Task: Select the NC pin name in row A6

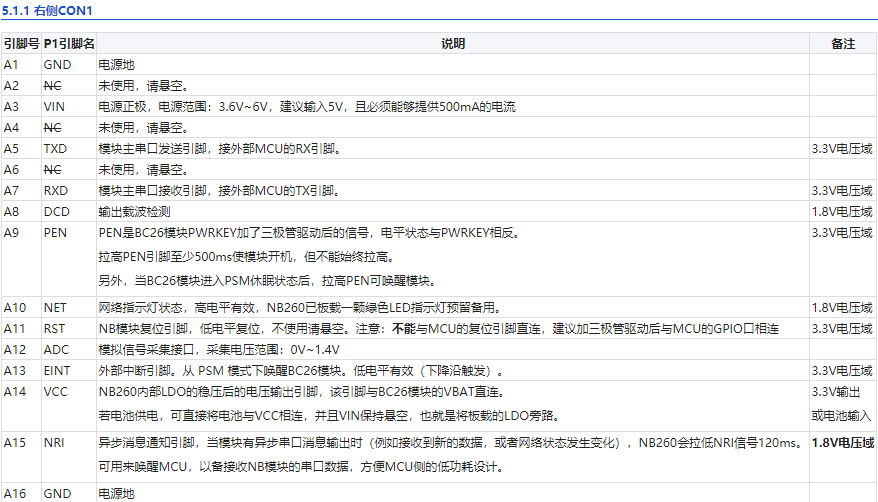Action: (x=53, y=170)
